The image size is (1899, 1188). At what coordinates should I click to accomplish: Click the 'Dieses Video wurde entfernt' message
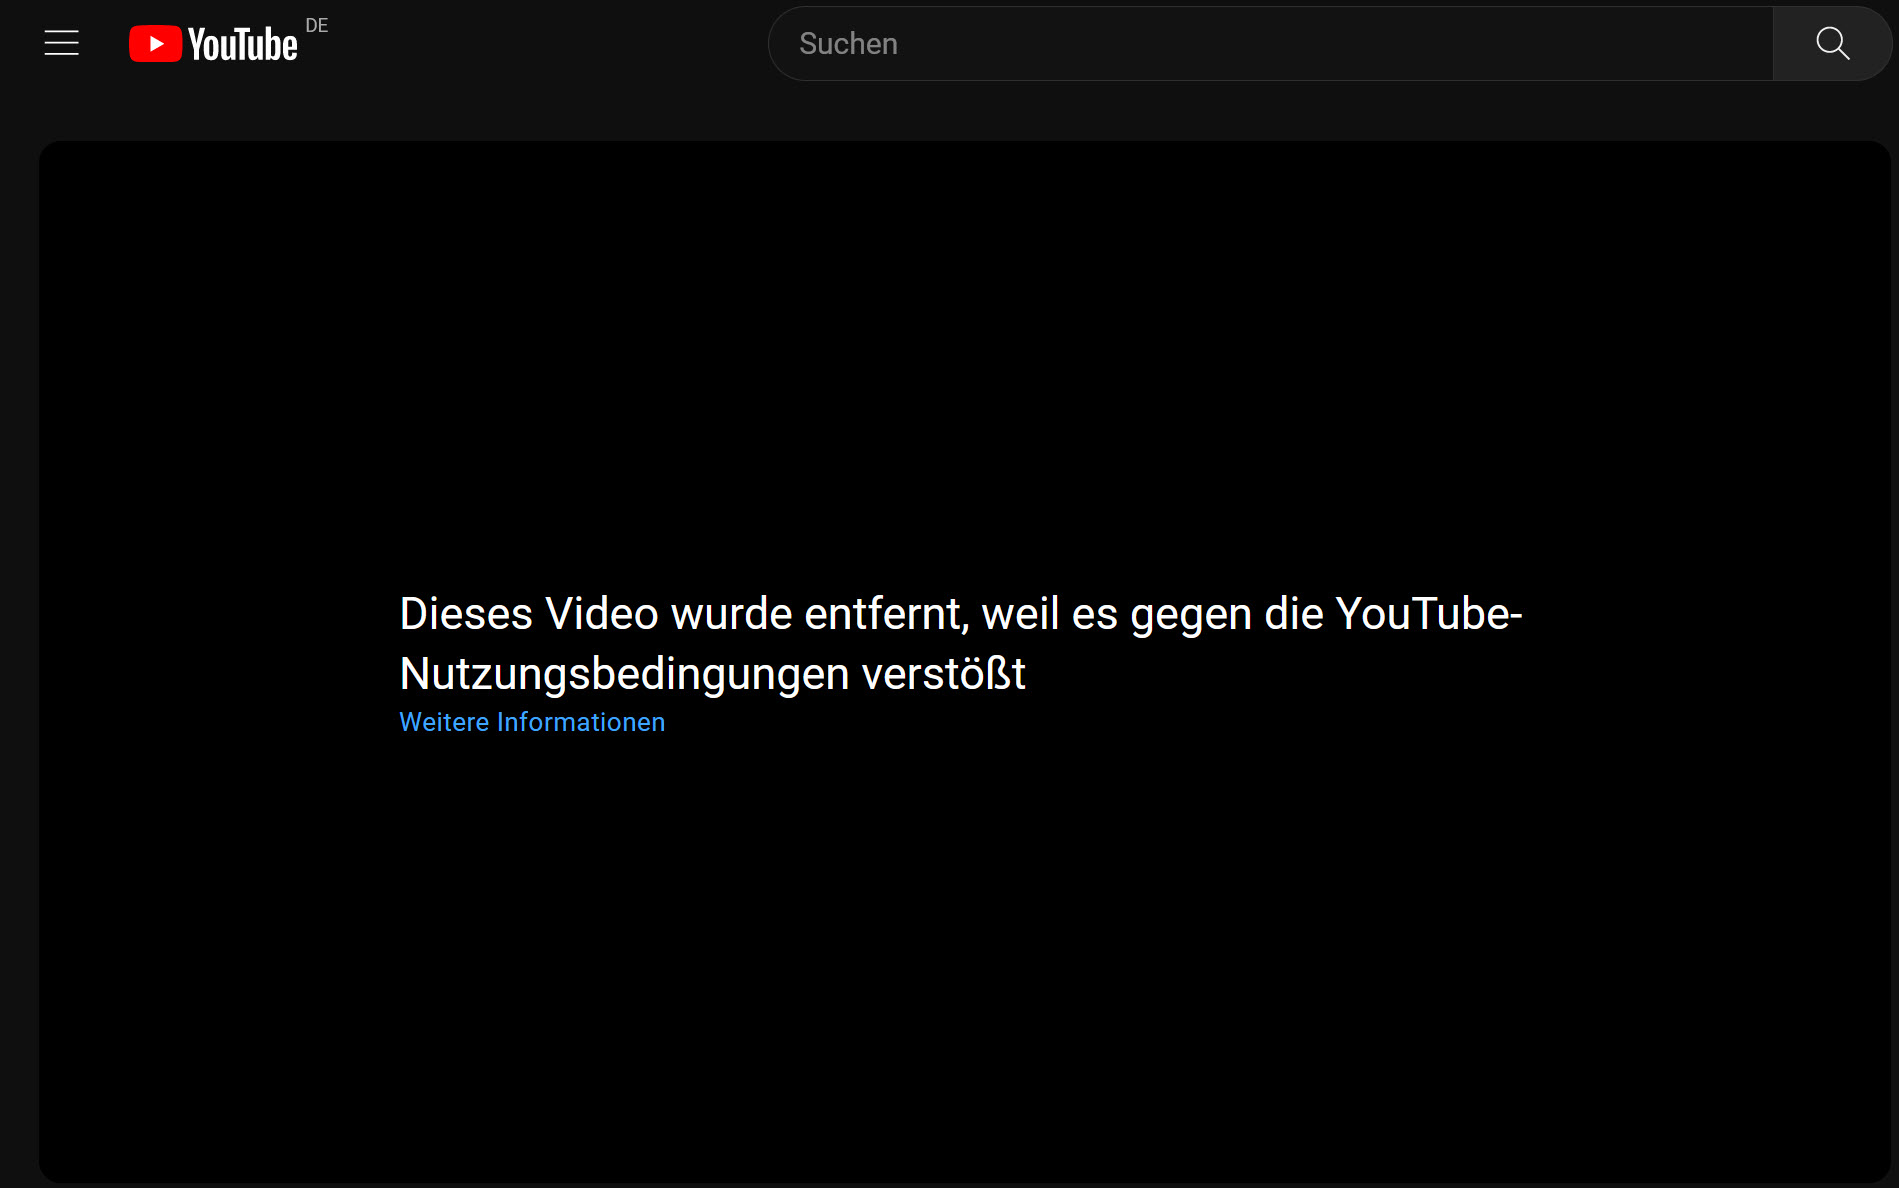click(961, 643)
